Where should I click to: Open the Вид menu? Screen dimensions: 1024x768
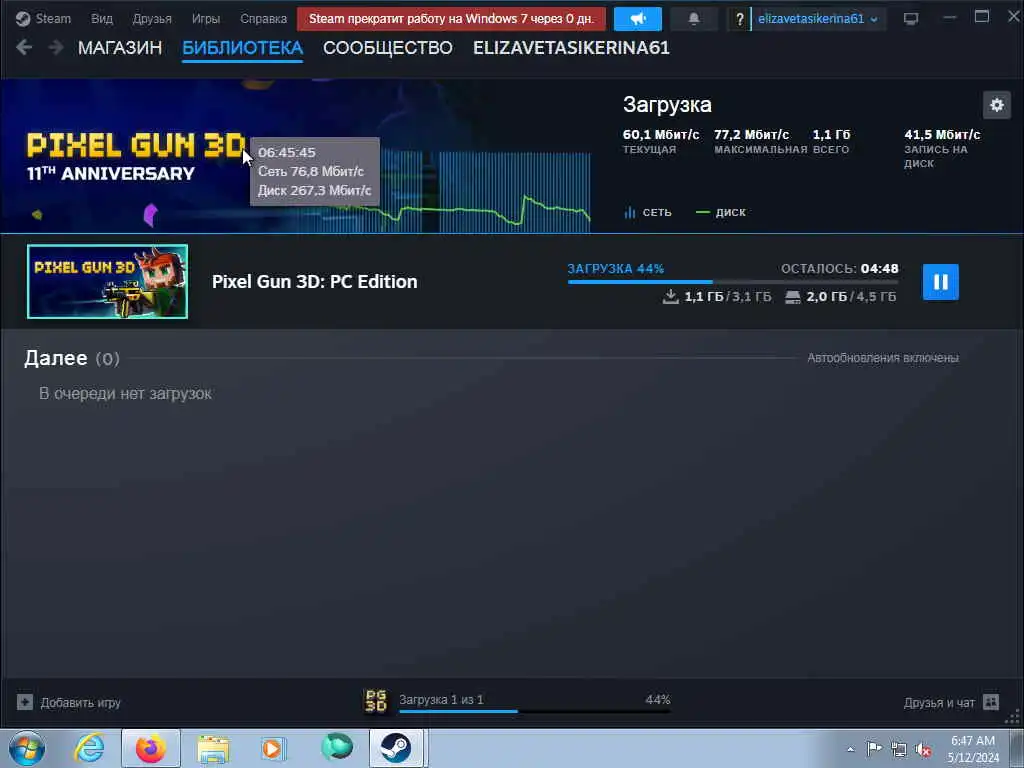click(x=102, y=18)
